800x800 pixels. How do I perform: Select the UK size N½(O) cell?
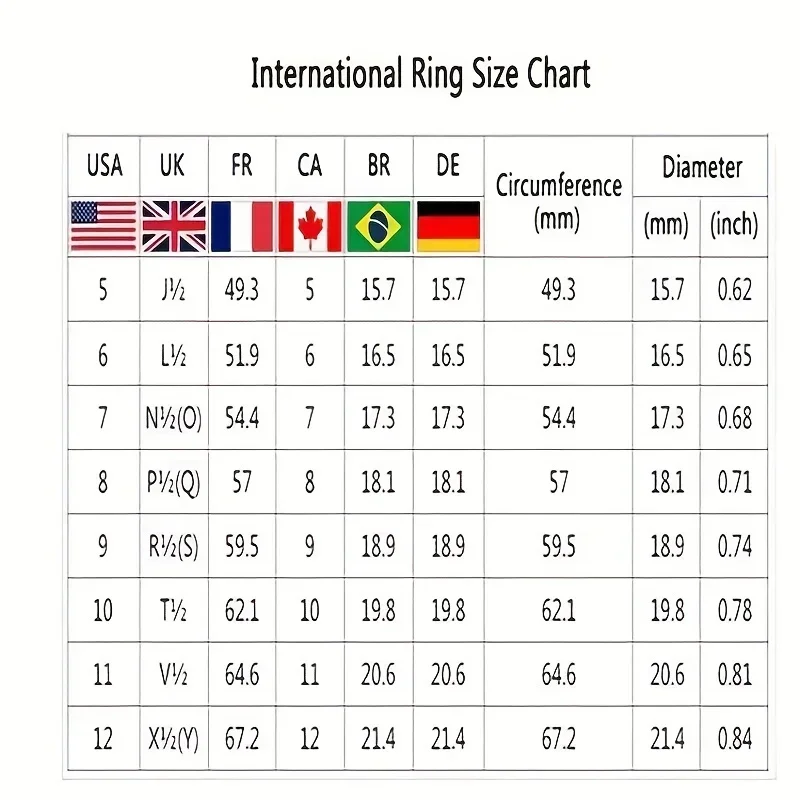[173, 418]
